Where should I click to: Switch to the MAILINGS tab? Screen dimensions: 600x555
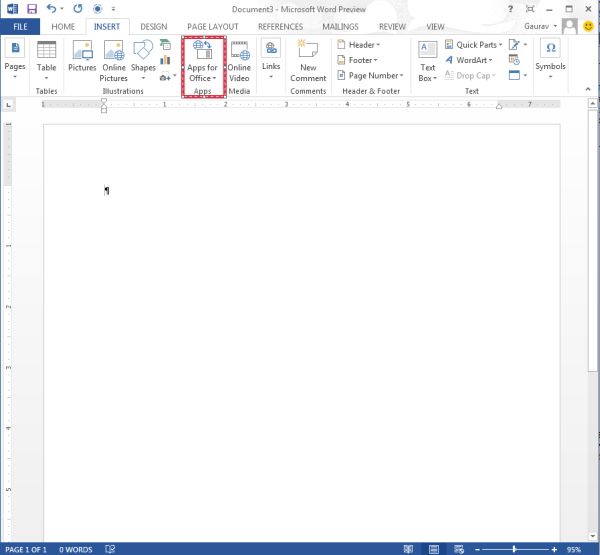point(340,27)
